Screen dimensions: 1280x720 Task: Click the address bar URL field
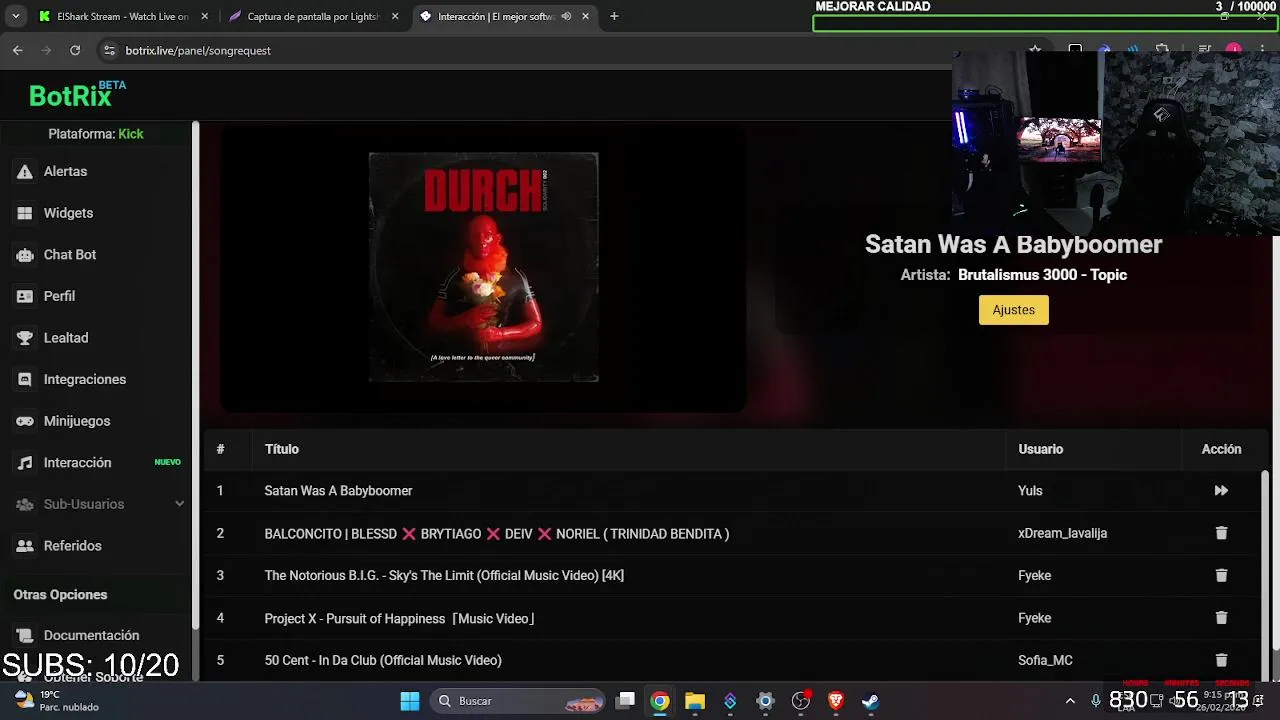[560, 50]
